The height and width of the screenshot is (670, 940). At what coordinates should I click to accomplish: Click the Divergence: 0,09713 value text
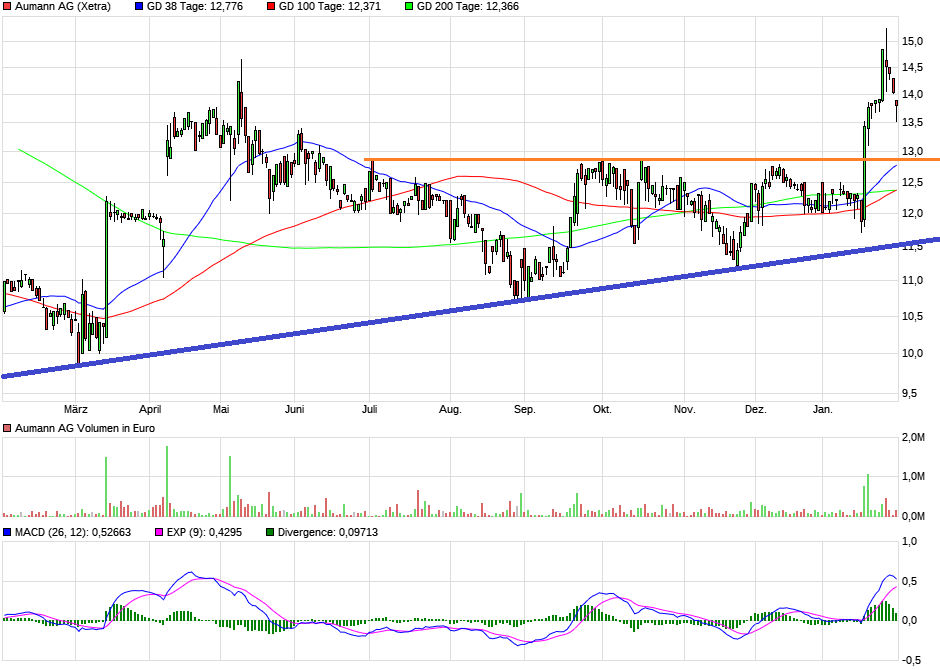pos(328,532)
